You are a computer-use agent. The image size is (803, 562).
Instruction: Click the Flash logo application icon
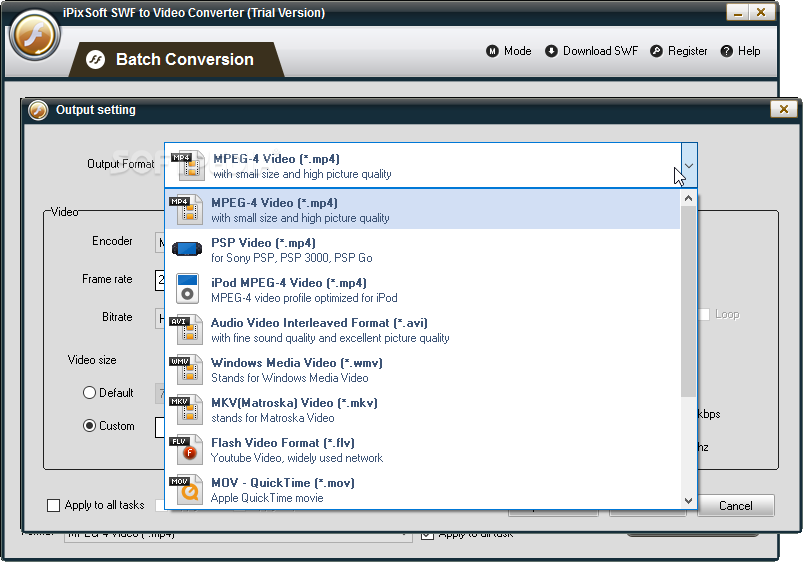pyautogui.click(x=35, y=36)
